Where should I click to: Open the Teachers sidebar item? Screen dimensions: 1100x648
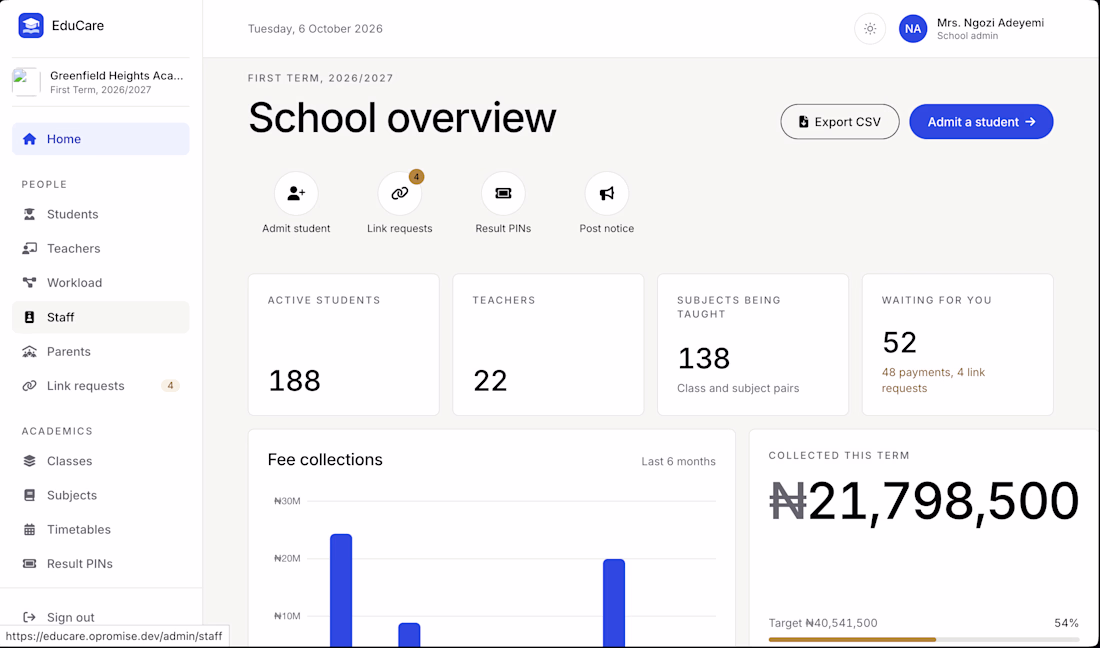click(x=100, y=248)
